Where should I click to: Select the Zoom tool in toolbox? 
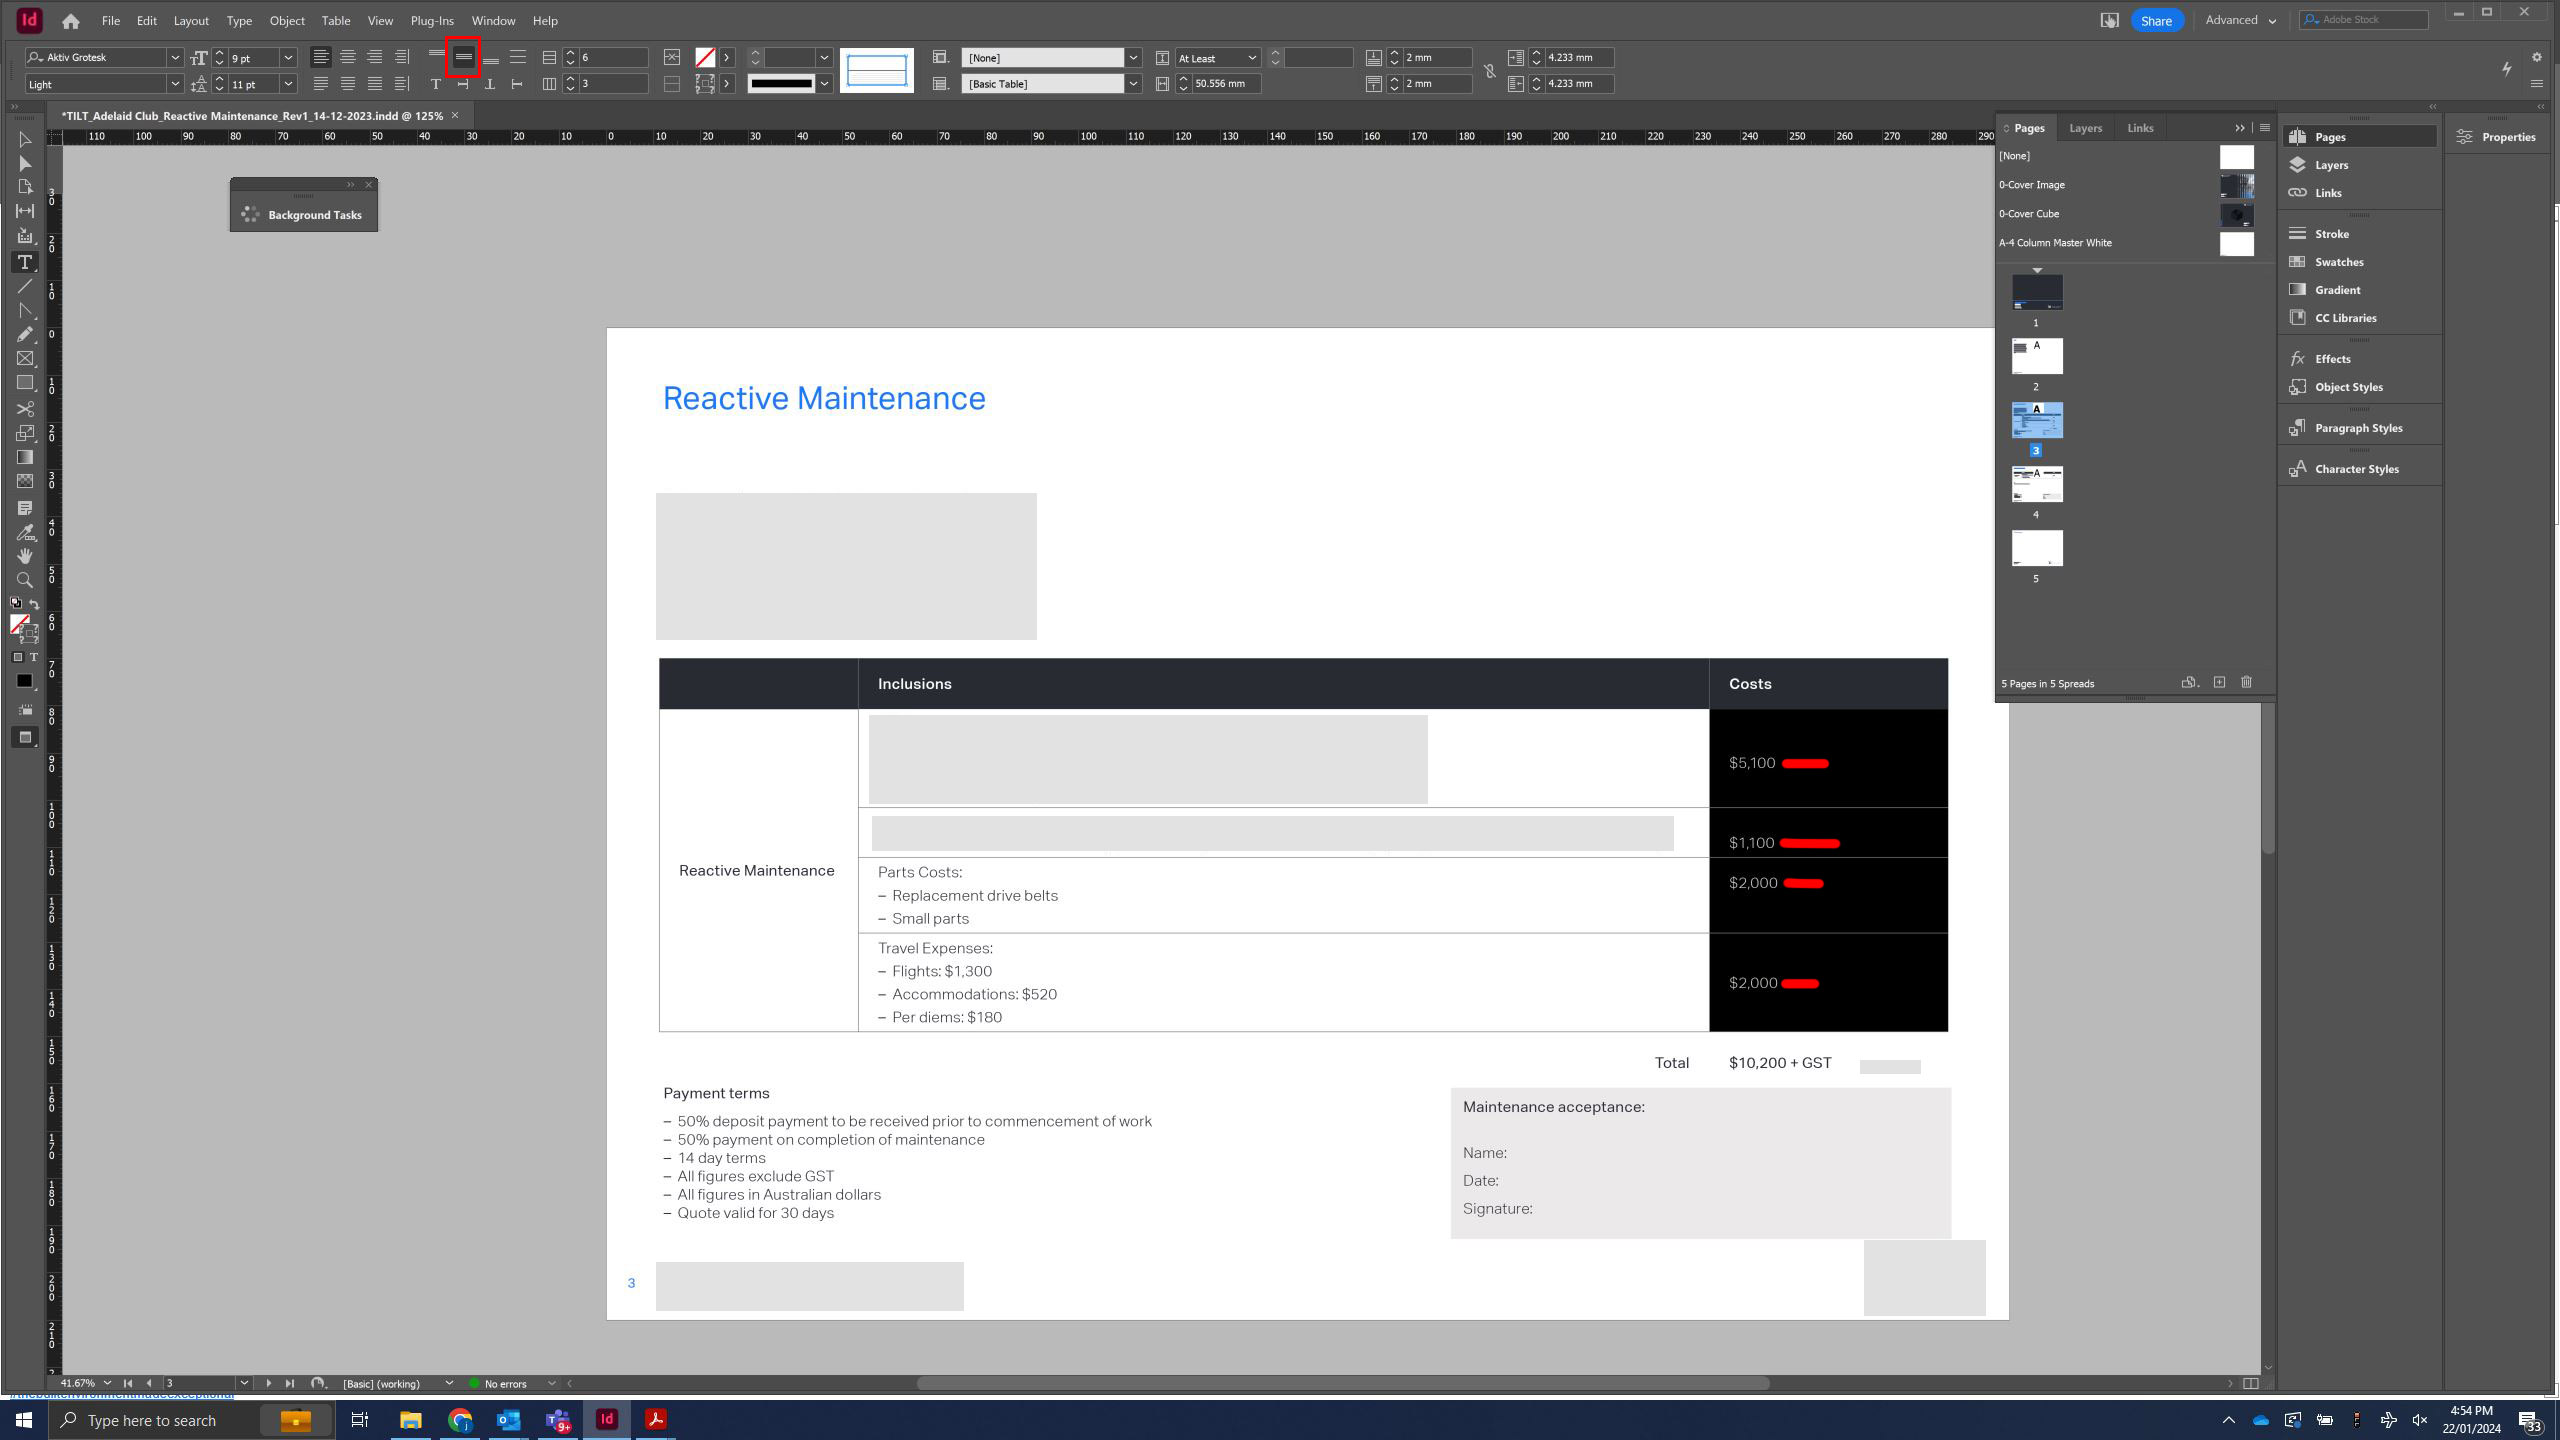(x=25, y=581)
